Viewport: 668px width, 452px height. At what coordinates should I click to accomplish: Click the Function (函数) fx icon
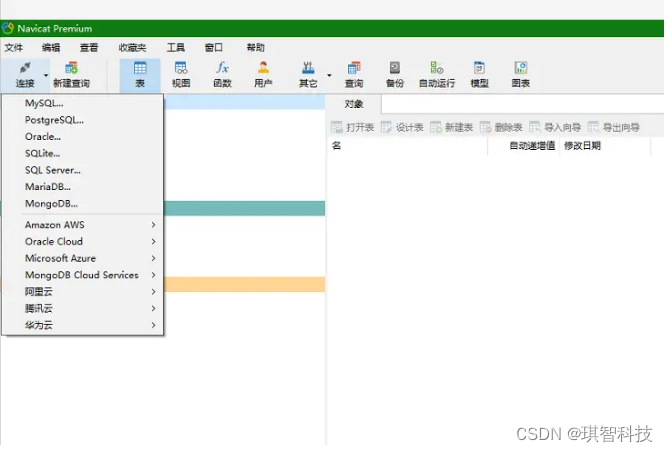click(222, 68)
